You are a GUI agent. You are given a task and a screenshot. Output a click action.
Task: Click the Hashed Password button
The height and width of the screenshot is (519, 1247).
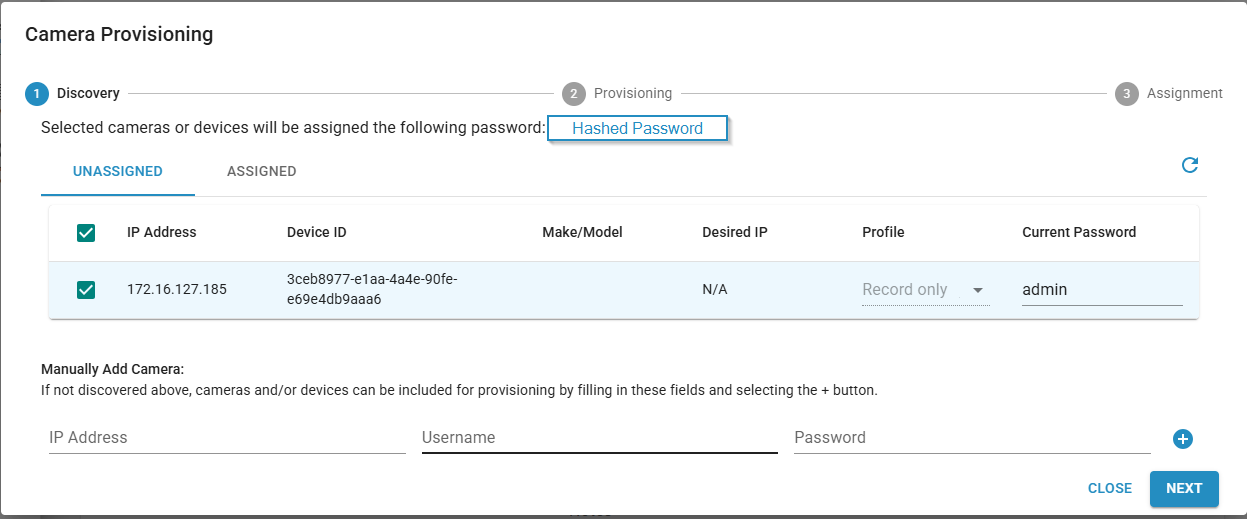637,129
